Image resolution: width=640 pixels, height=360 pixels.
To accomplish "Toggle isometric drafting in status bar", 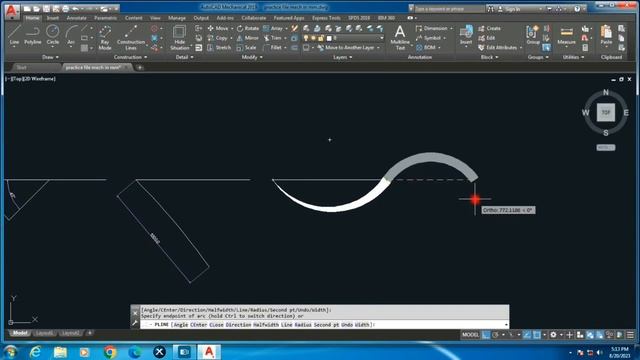I will pos(511,335).
